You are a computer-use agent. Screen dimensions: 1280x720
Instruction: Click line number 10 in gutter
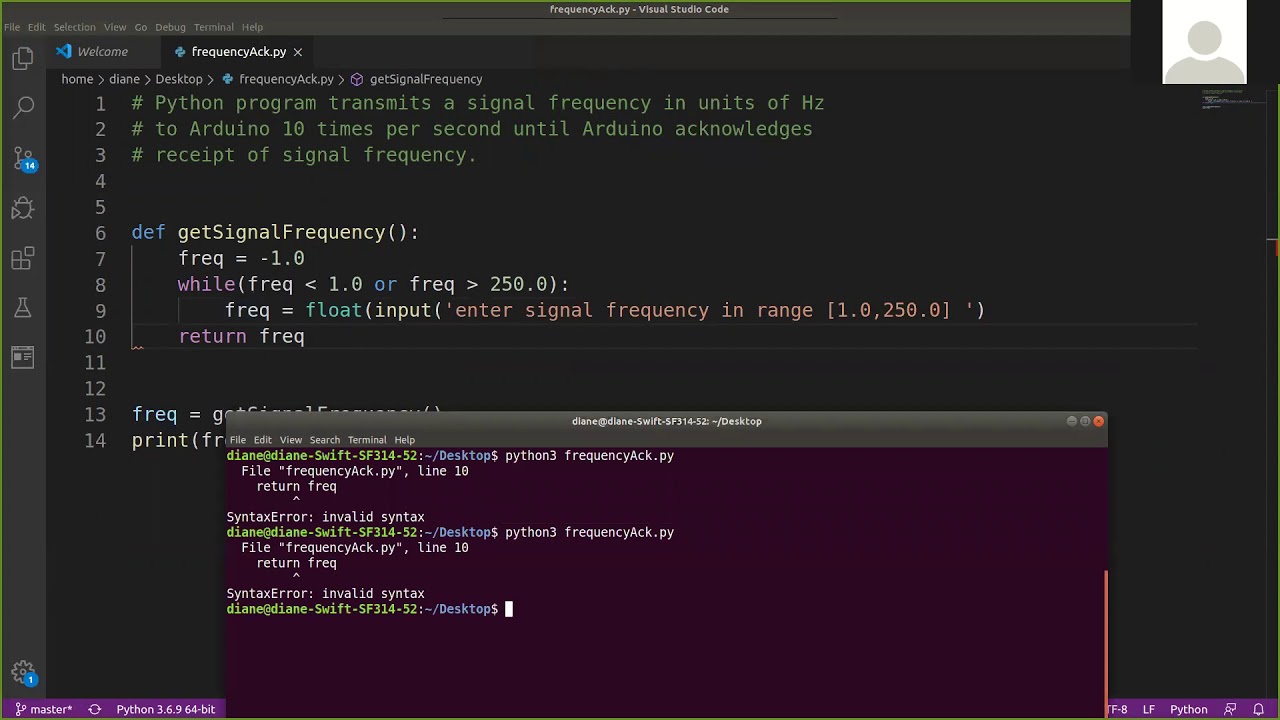coord(94,336)
